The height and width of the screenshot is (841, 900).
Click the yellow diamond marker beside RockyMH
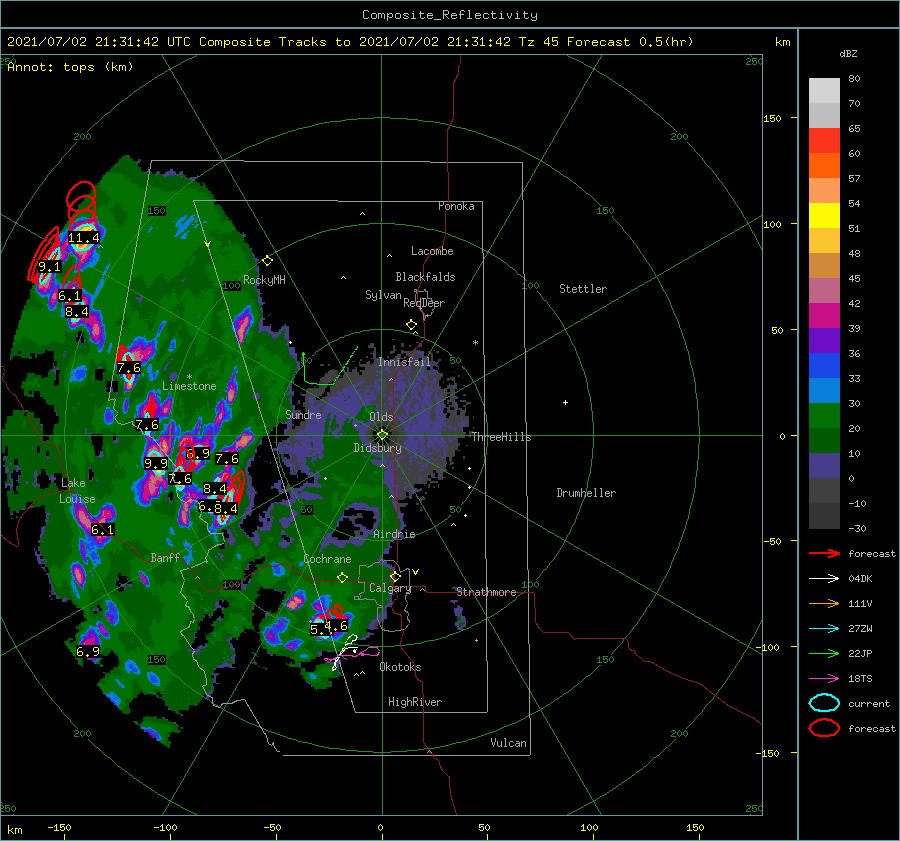point(267,261)
